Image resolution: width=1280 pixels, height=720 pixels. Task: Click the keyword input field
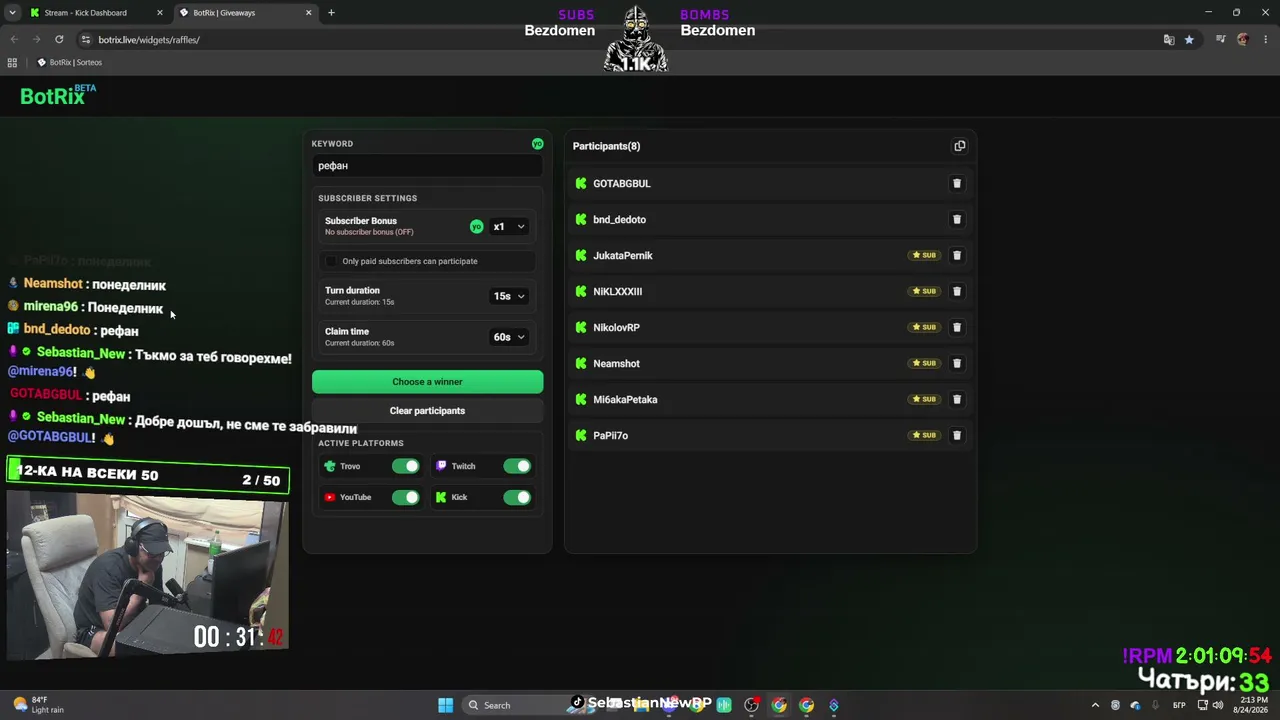point(427,166)
